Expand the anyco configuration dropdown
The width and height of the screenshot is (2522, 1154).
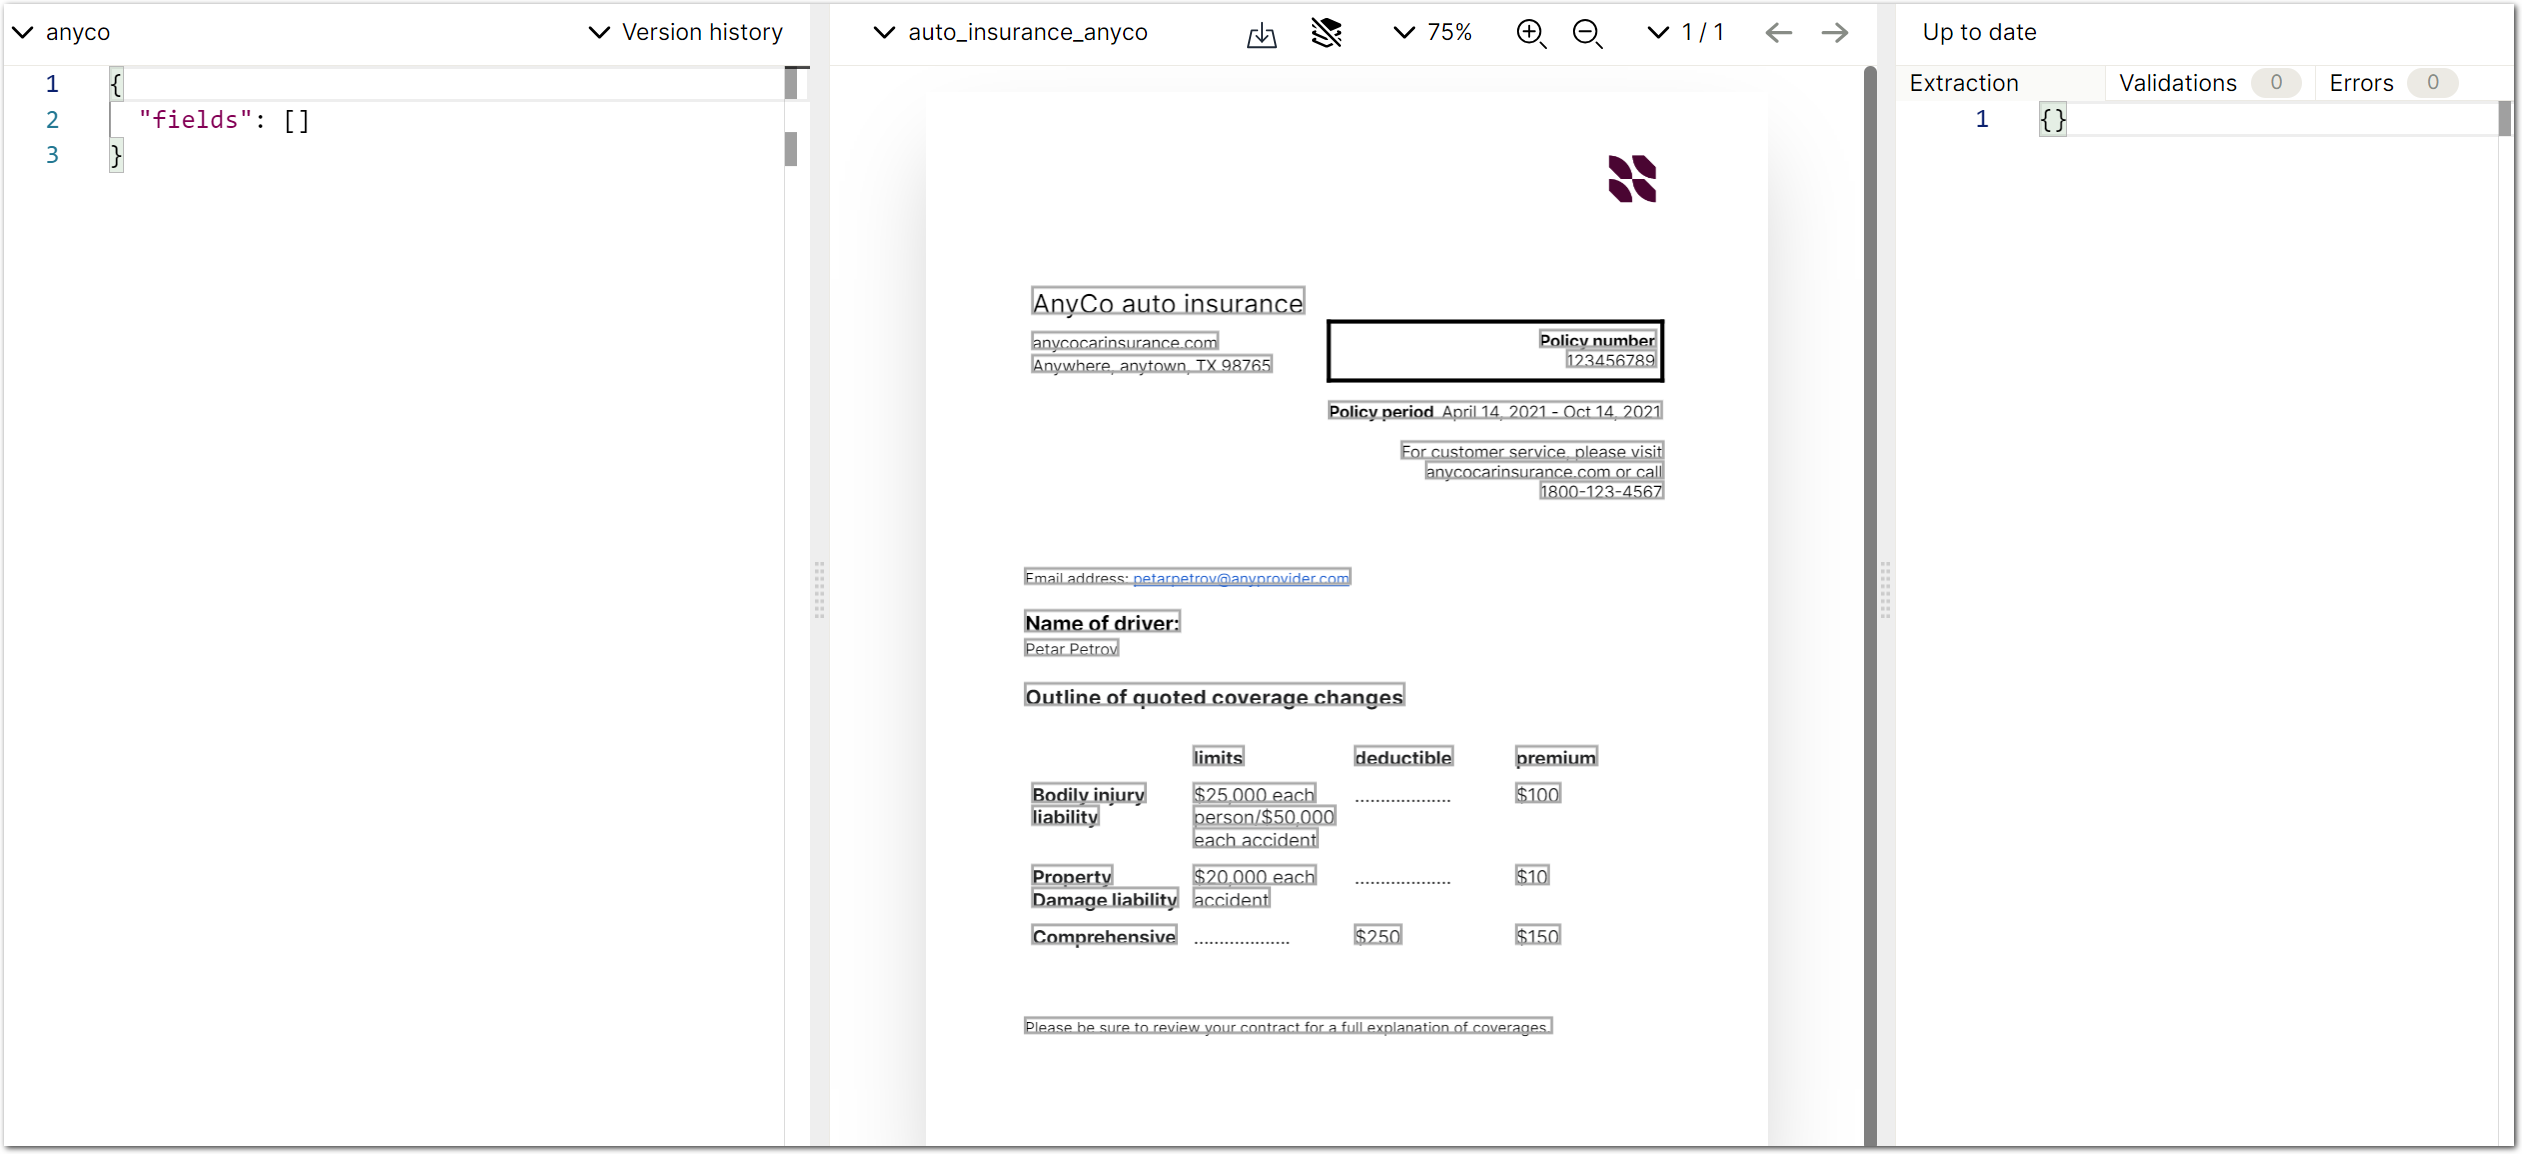pos(62,33)
